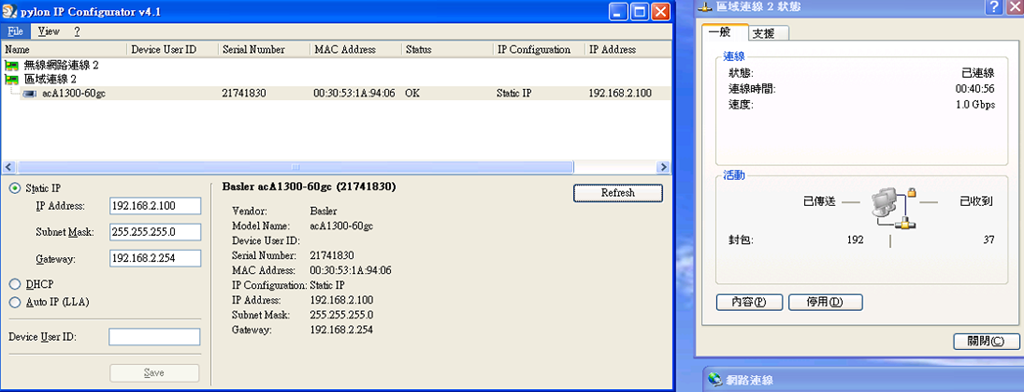Click the Refresh button
This screenshot has width=1024, height=392.
click(x=618, y=193)
